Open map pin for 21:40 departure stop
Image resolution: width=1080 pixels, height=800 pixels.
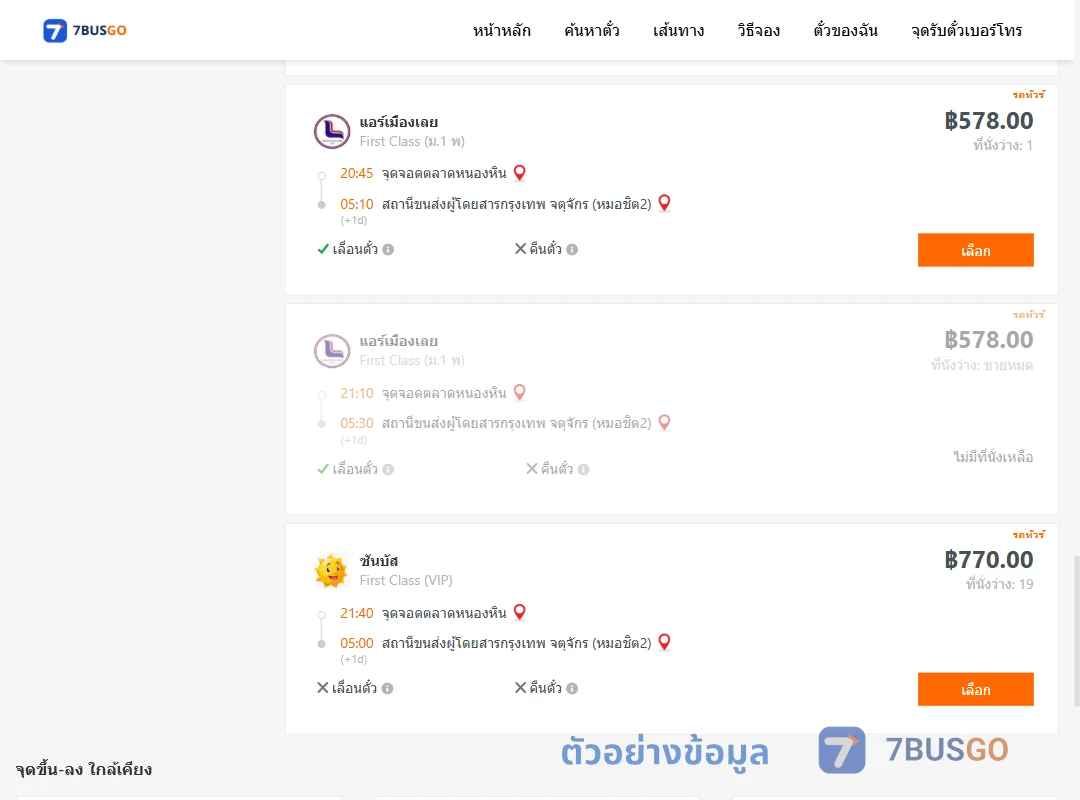click(x=520, y=612)
